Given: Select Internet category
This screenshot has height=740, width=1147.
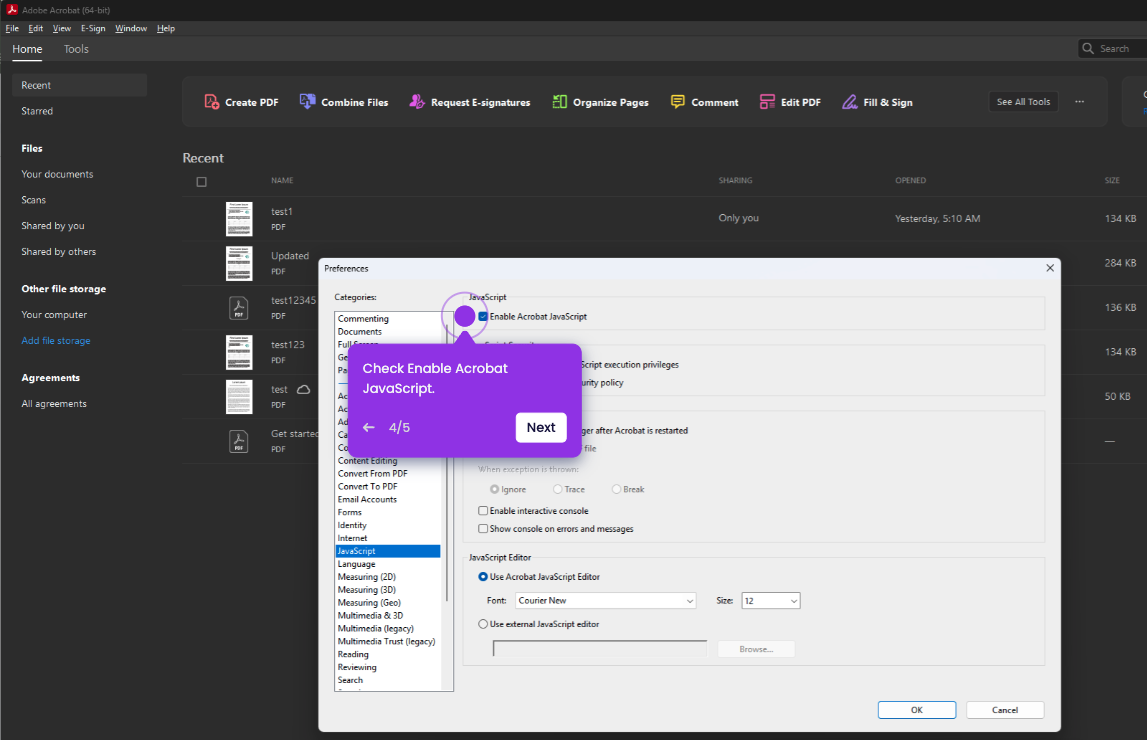Looking at the screenshot, I should point(353,538).
